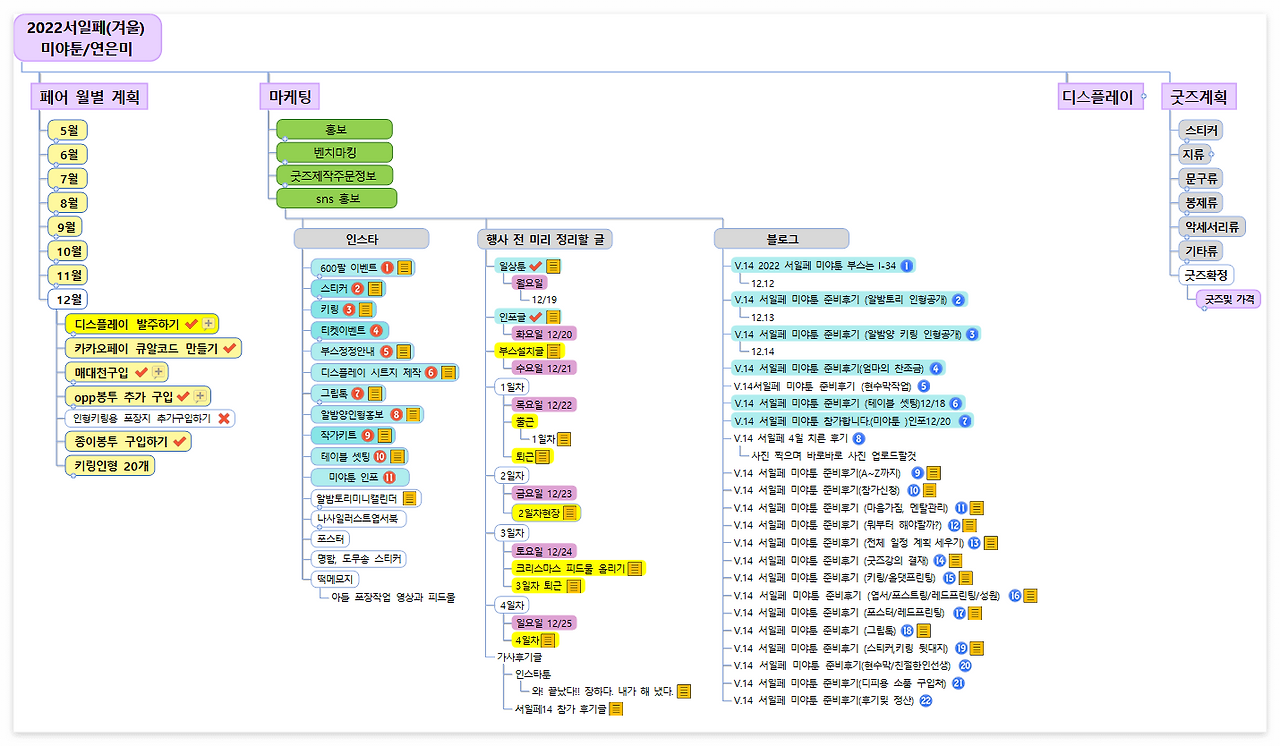Viewport: 1280px width, 746px height.
Task: Open note icon on 부스정정안내
Action: (404, 351)
